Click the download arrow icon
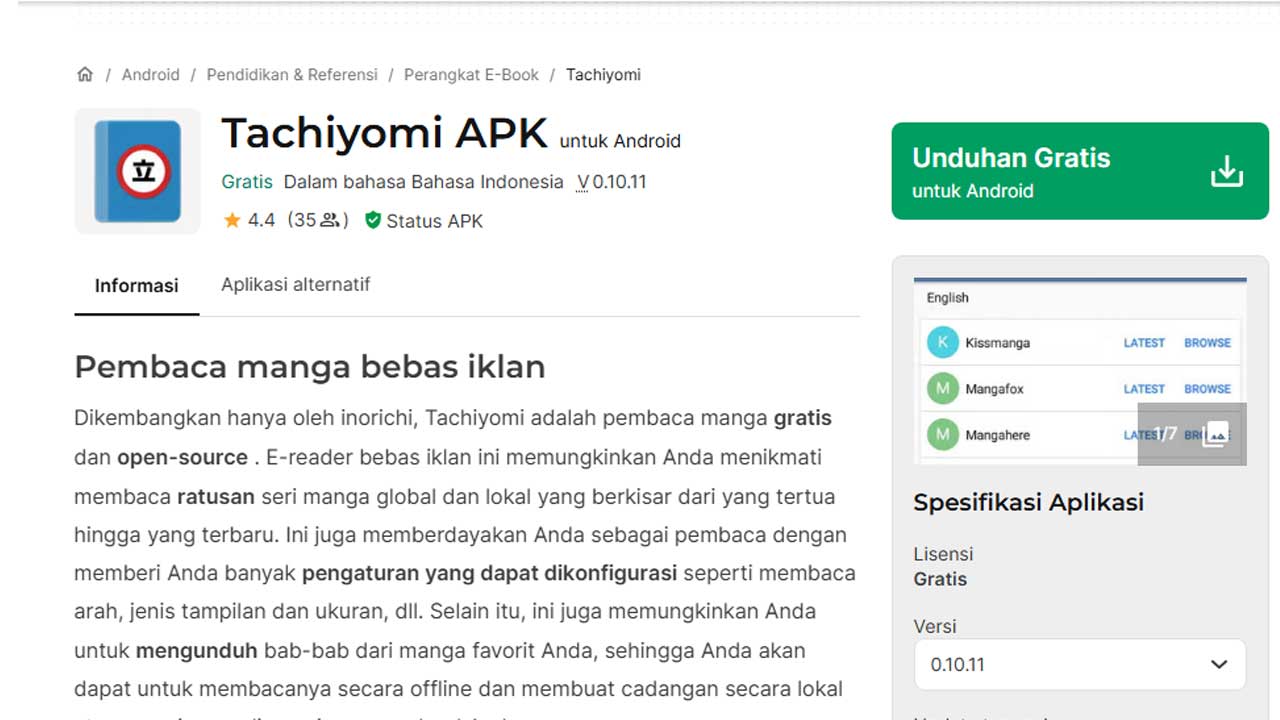Screen dimensions: 1280x720 pyautogui.click(x=1227, y=171)
